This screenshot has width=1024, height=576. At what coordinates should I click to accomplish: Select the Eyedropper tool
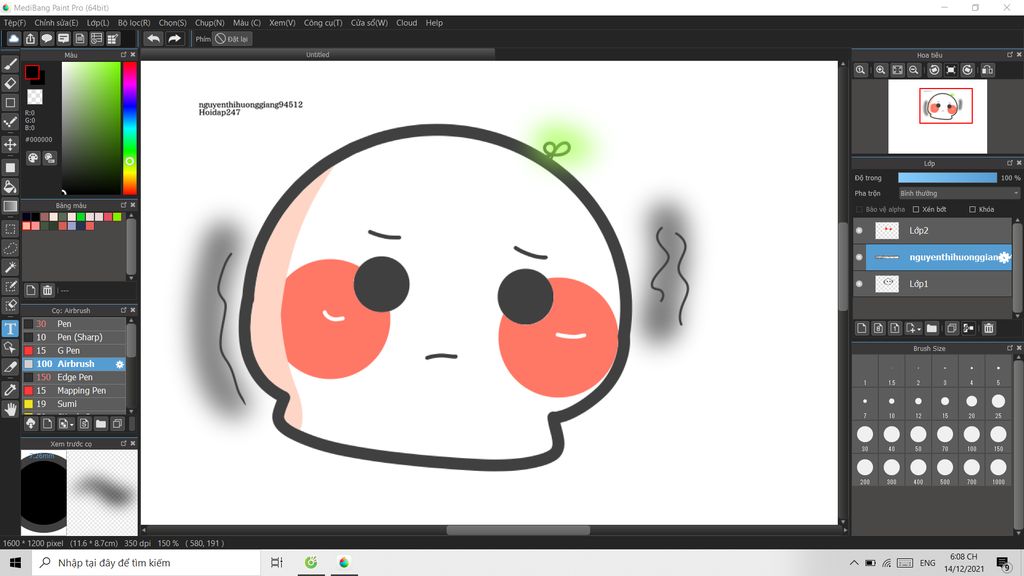[x=10, y=390]
